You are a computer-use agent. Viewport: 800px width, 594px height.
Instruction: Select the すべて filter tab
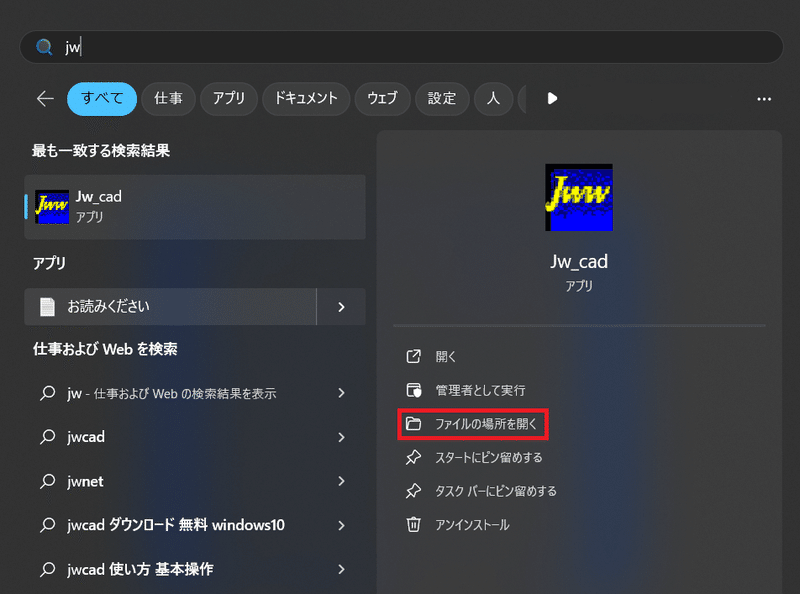pos(102,98)
